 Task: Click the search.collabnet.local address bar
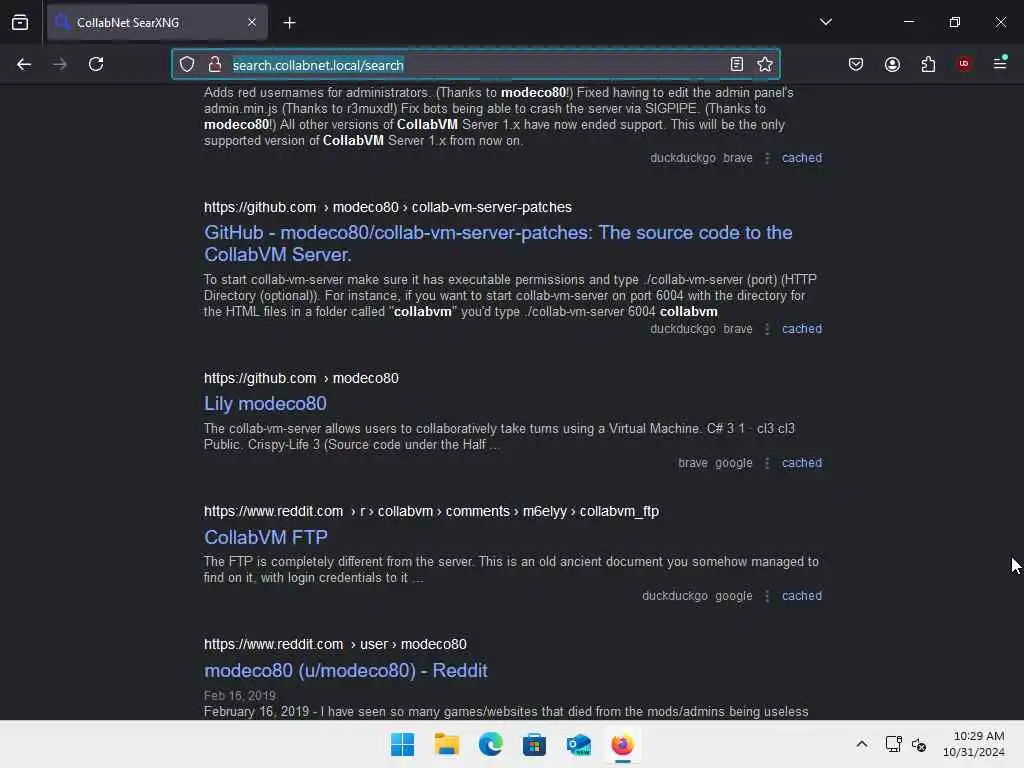(475, 65)
